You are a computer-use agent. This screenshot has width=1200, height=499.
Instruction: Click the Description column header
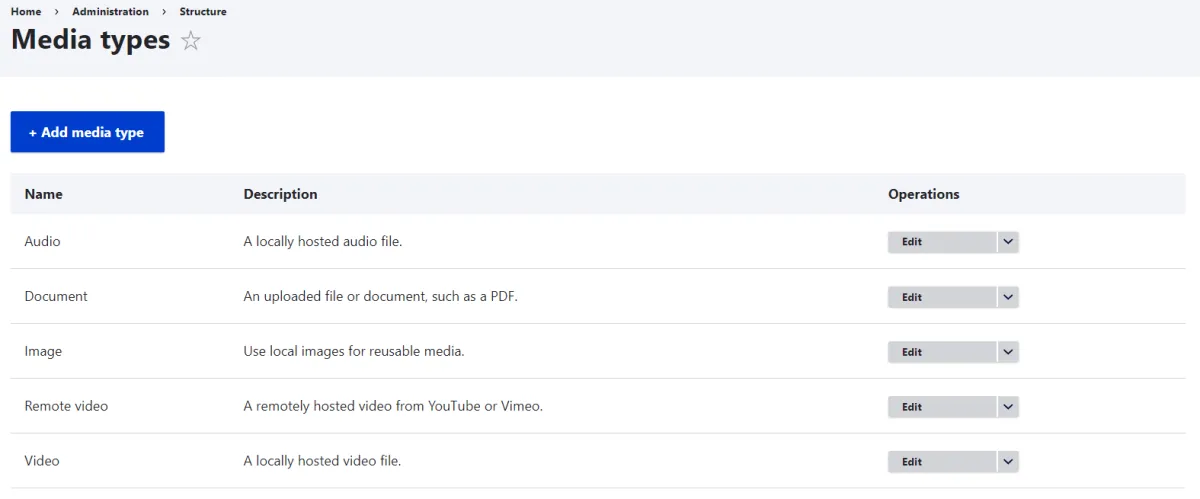280,194
